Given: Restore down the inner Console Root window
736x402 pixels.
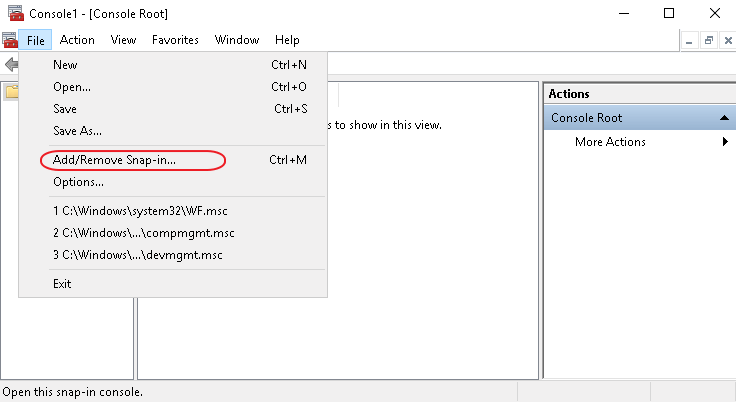Looking at the screenshot, I should 707,40.
